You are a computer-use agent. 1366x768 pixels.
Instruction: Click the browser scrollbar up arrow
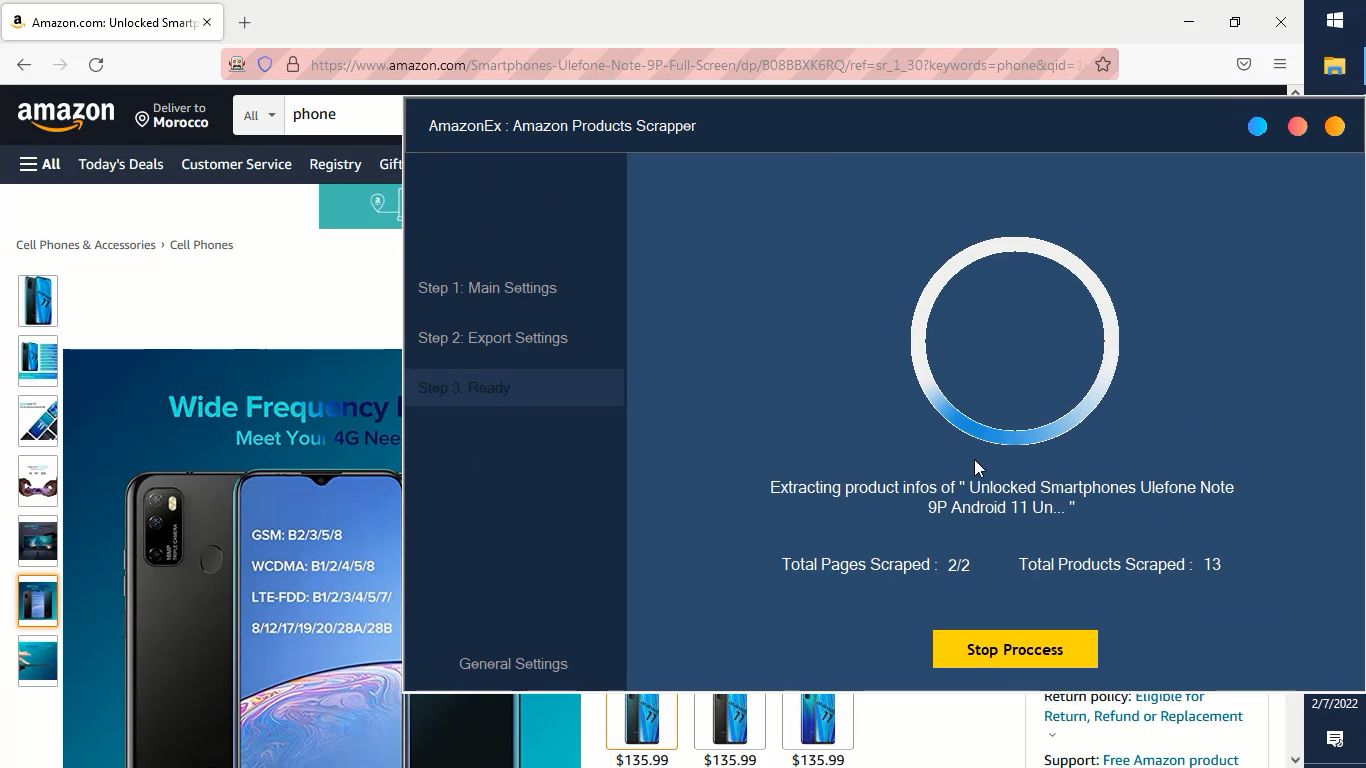coord(1295,92)
